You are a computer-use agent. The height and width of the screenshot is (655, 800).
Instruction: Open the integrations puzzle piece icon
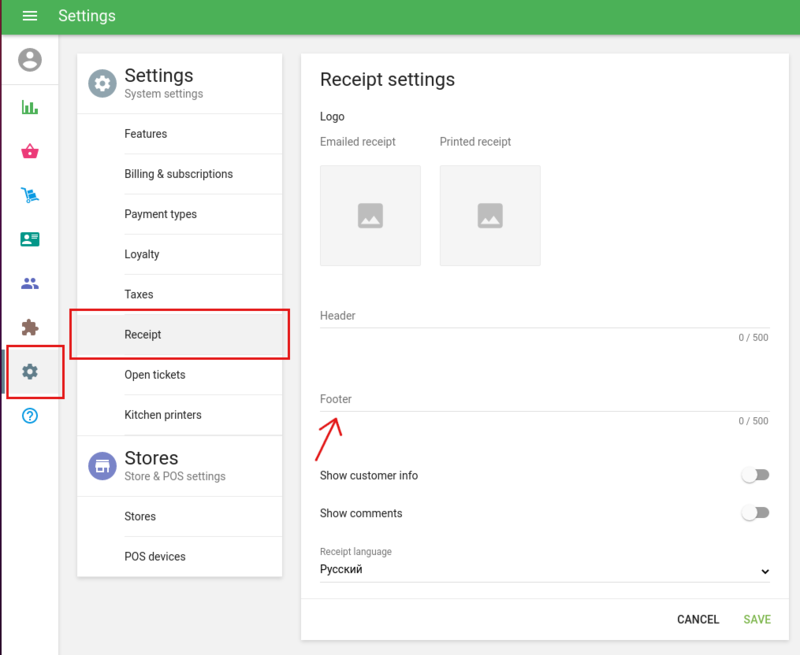[x=30, y=327]
